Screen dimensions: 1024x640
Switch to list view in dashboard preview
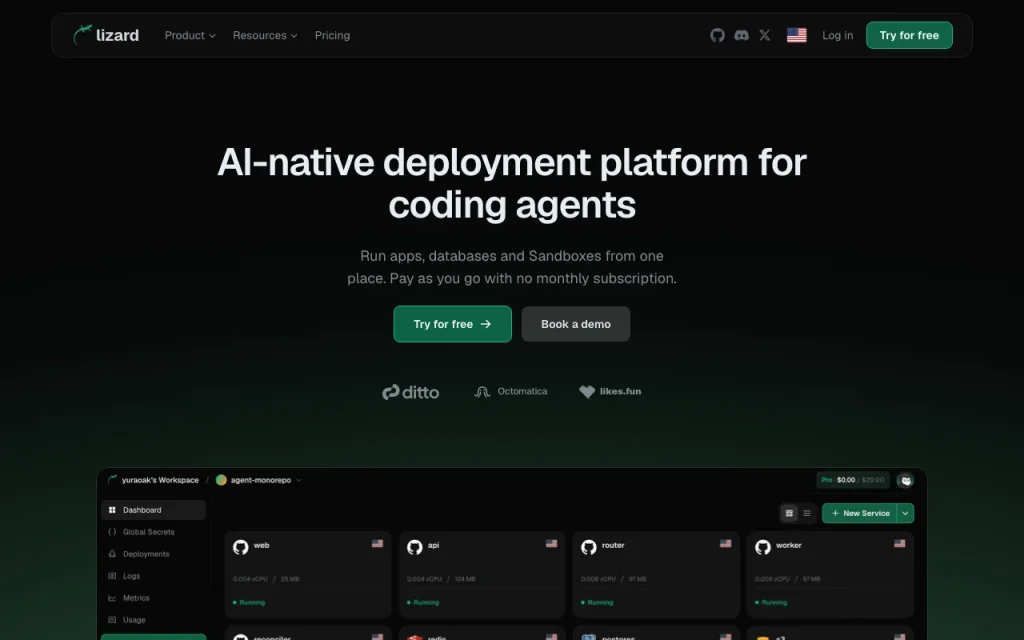pyautogui.click(x=807, y=513)
